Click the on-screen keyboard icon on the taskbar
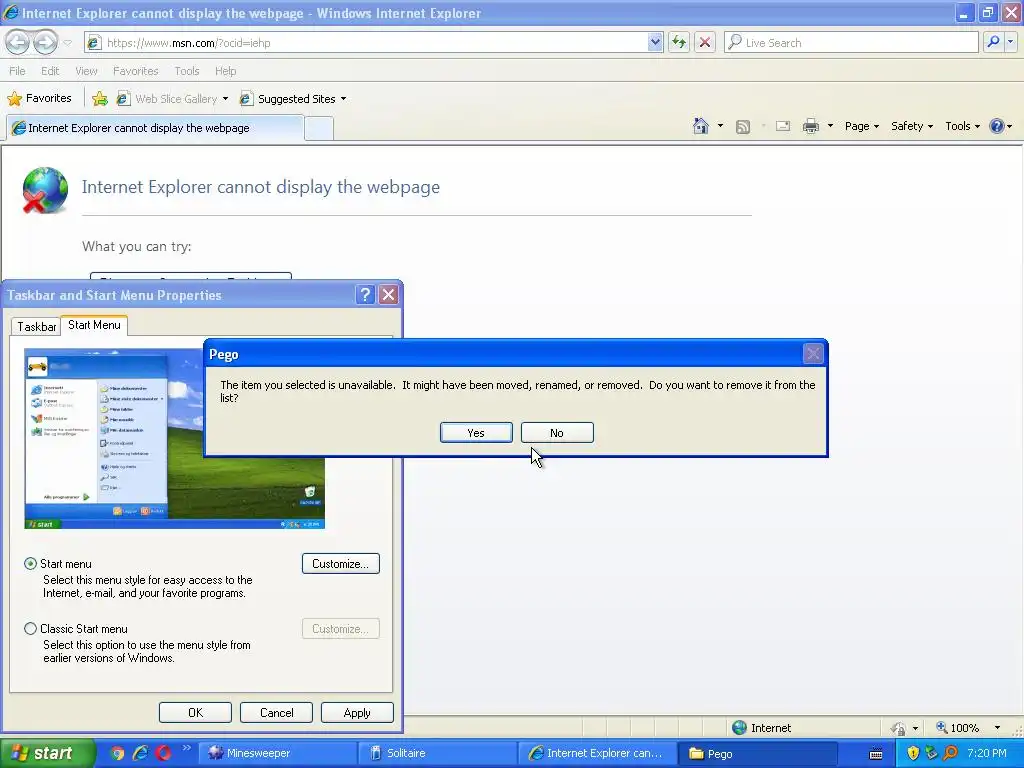 [x=876, y=754]
